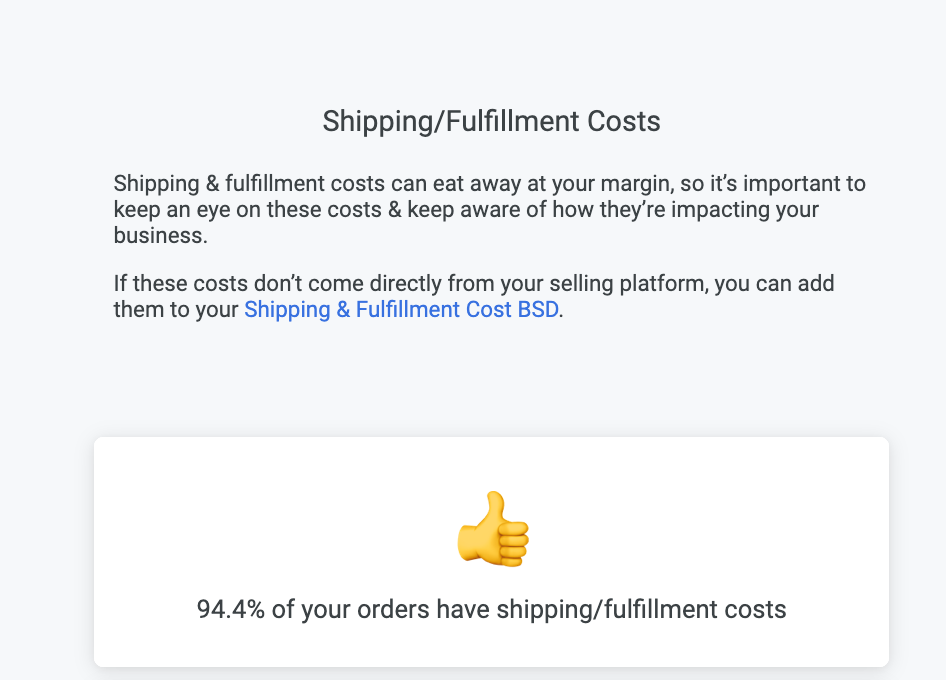Image resolution: width=946 pixels, height=680 pixels.
Task: Click the thumbs-up emoji icon
Action: point(492,528)
